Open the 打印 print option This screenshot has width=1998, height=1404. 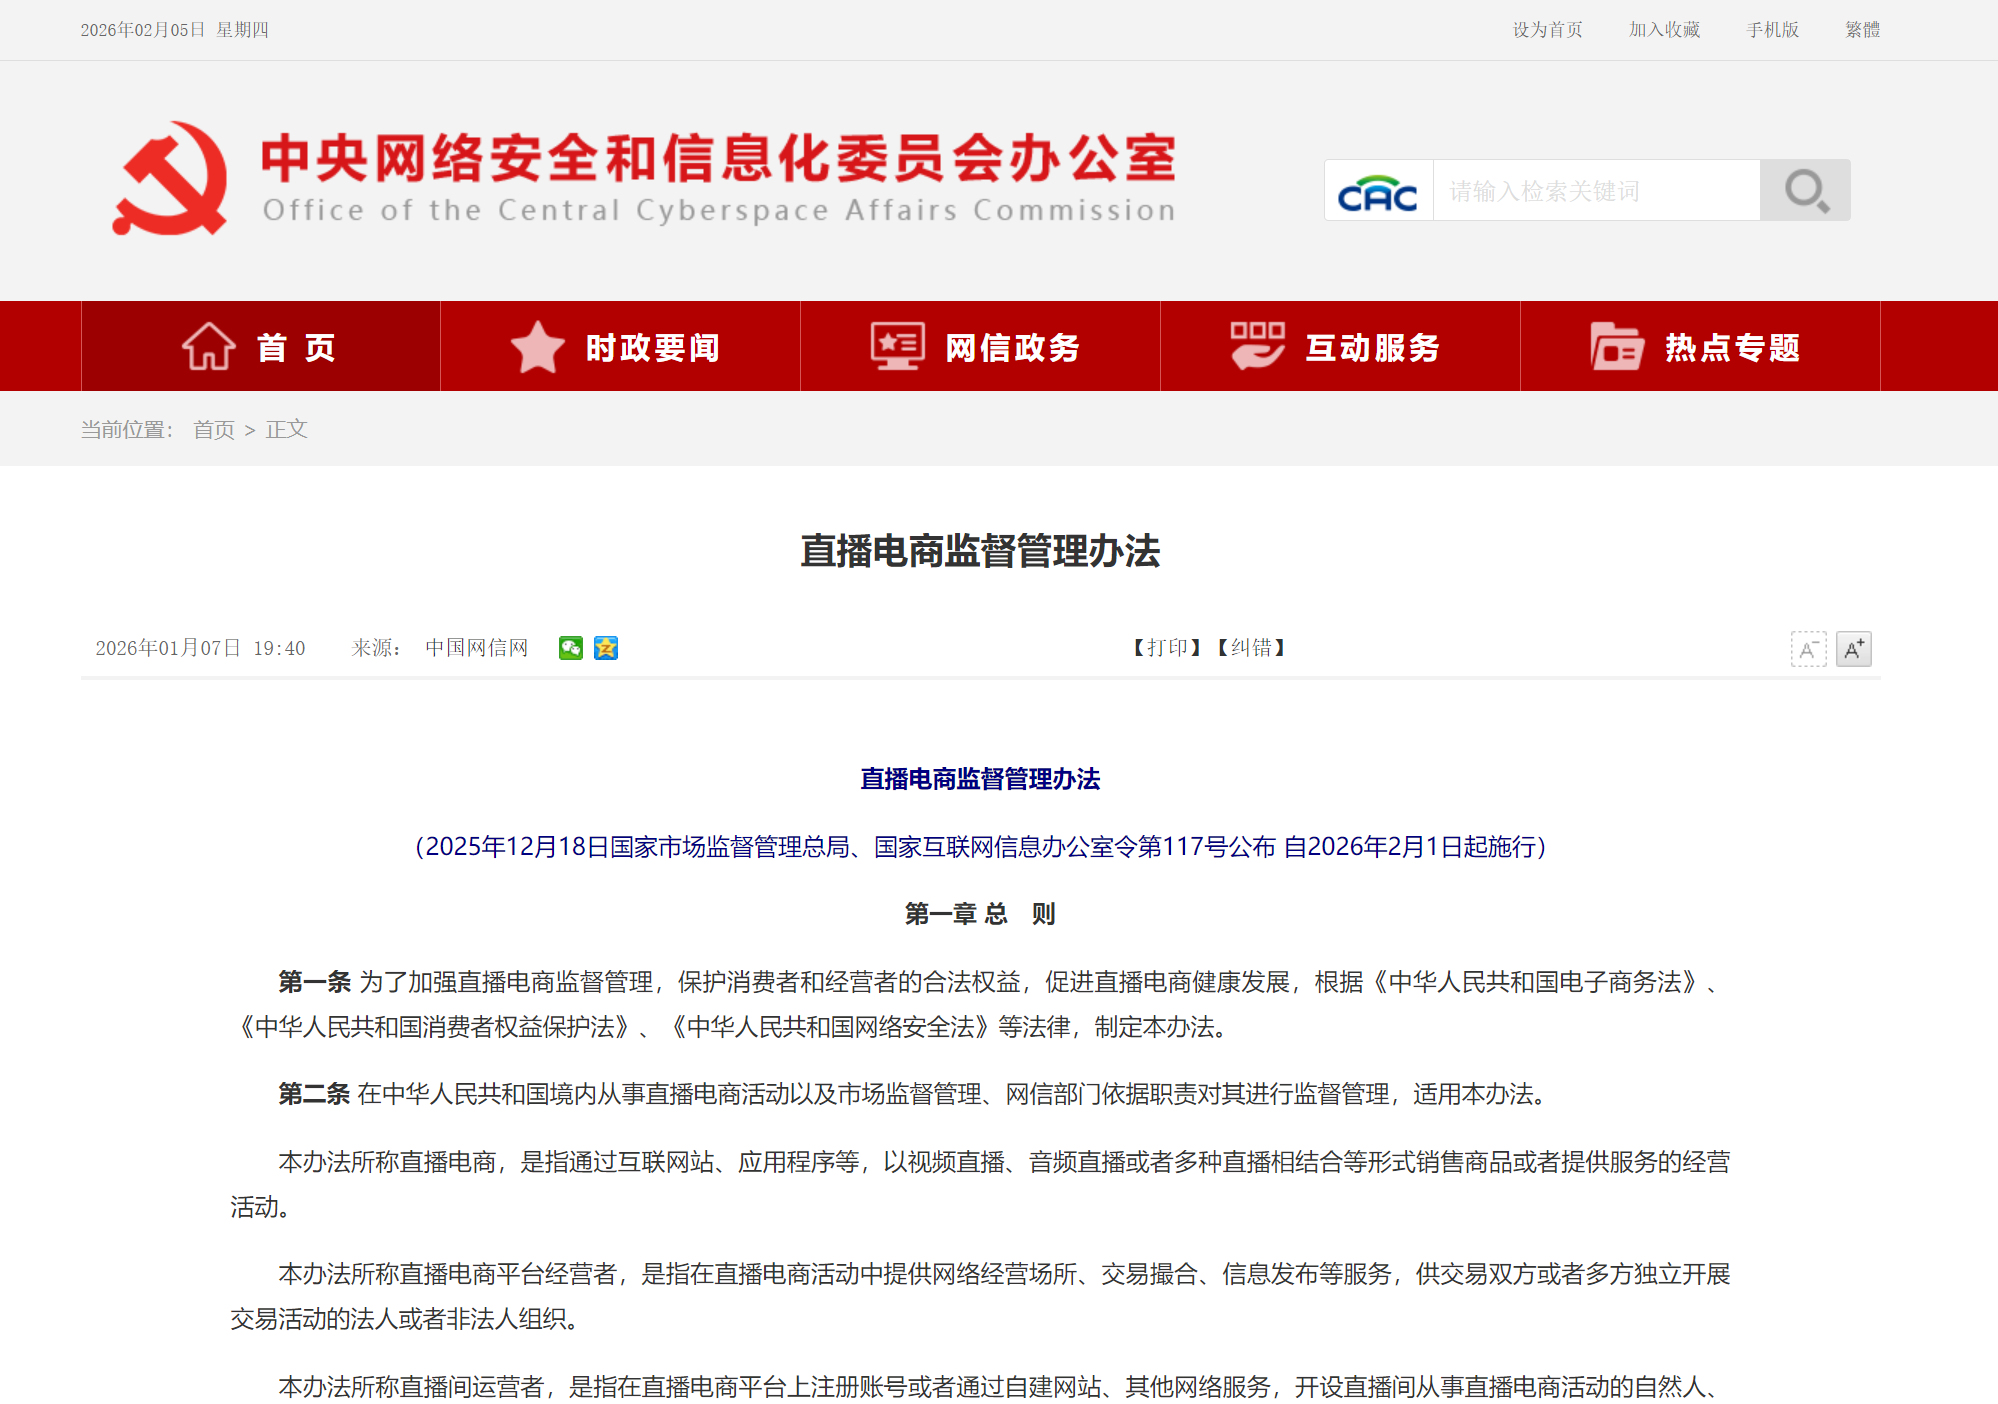click(1168, 648)
